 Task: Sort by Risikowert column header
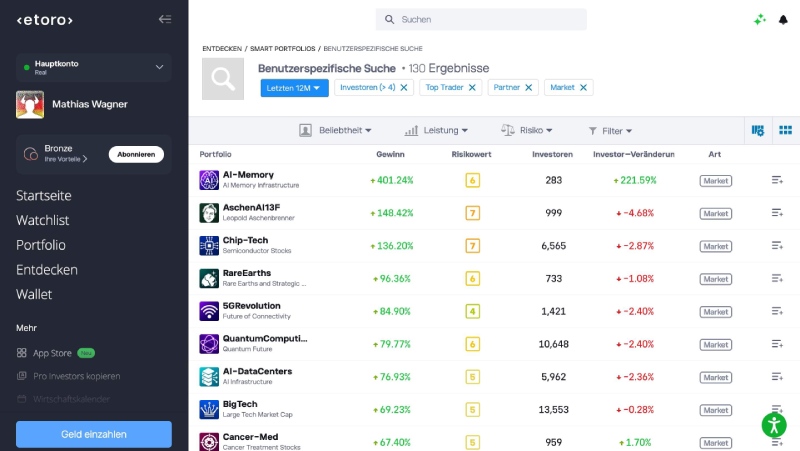coord(471,154)
